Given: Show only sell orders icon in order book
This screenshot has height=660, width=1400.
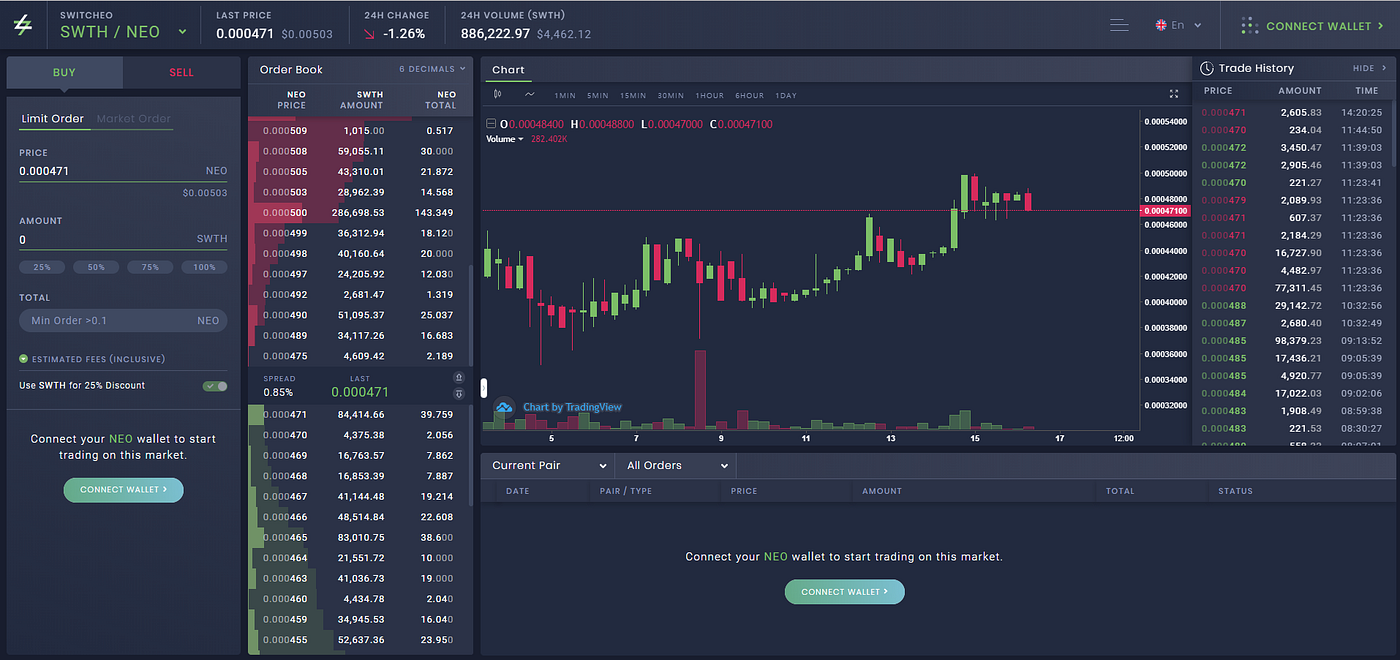Looking at the screenshot, I should [459, 377].
